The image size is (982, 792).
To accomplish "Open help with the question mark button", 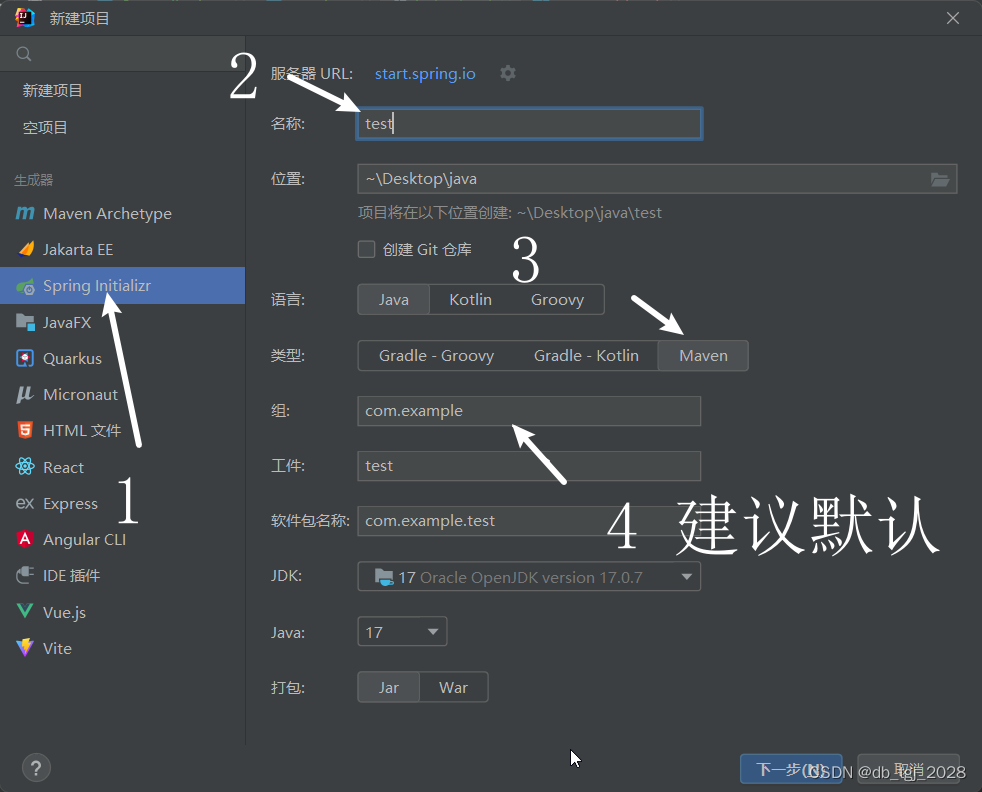I will coord(36,768).
